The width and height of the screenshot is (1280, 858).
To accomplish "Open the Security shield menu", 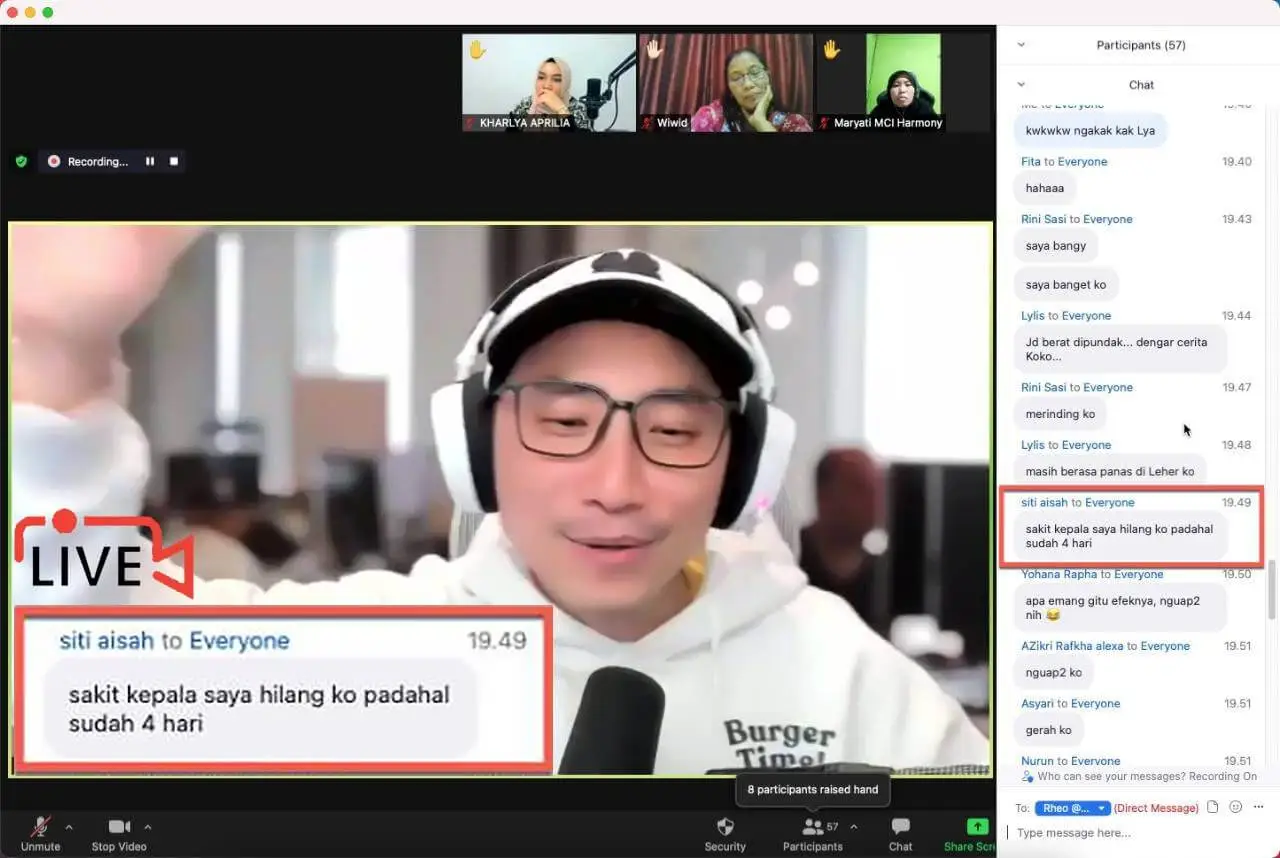I will coord(725,834).
